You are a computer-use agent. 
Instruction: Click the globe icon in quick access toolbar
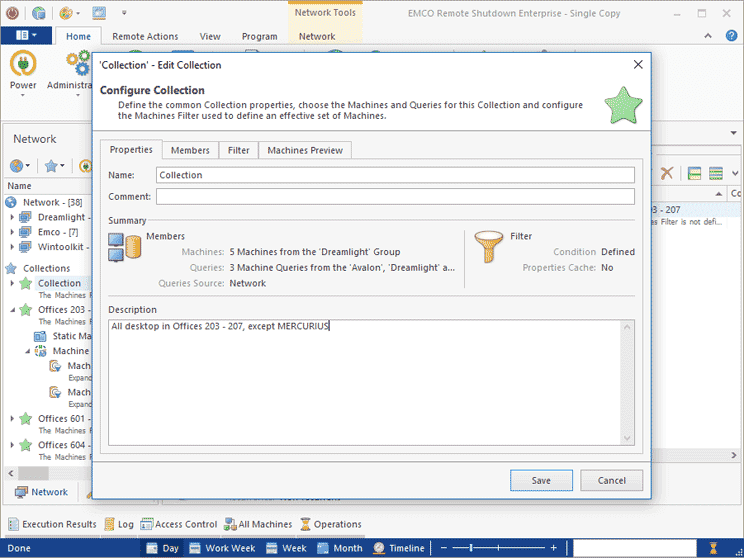click(x=38, y=13)
